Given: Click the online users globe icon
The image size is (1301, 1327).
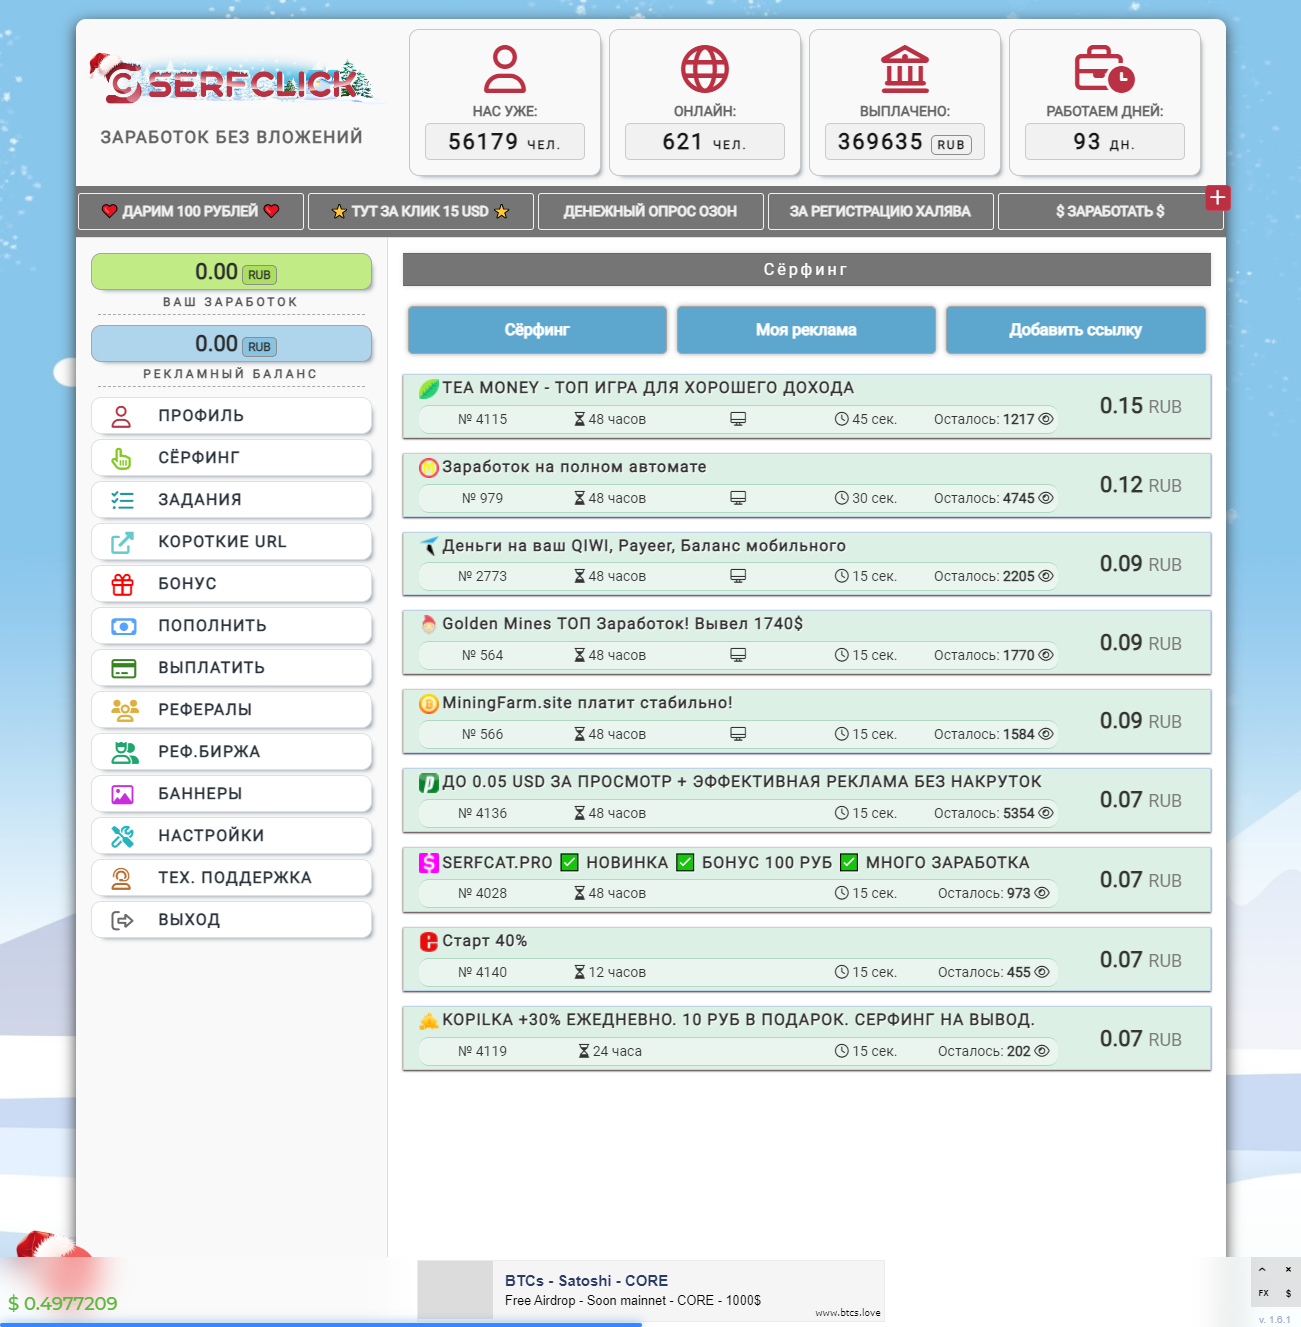Looking at the screenshot, I should pos(705,69).
